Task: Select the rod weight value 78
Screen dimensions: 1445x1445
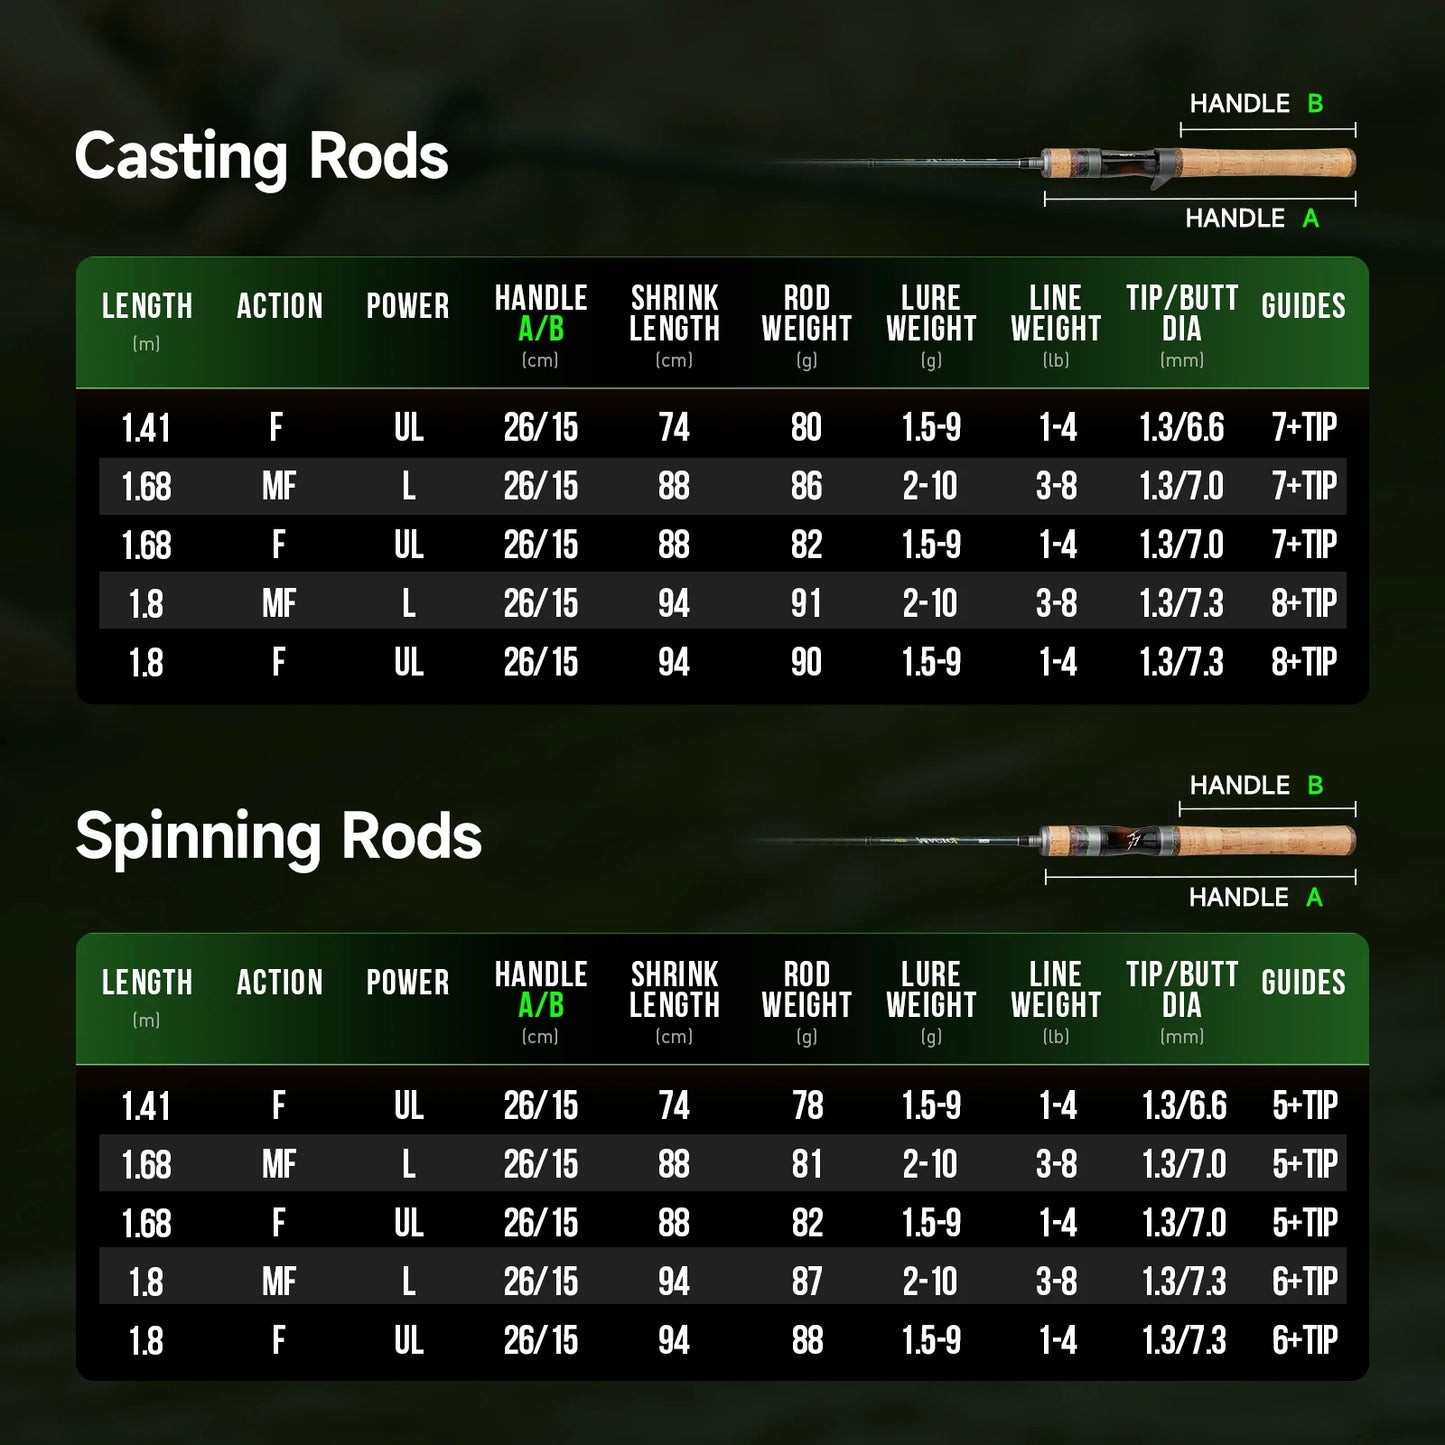Action: pyautogui.click(x=807, y=1105)
